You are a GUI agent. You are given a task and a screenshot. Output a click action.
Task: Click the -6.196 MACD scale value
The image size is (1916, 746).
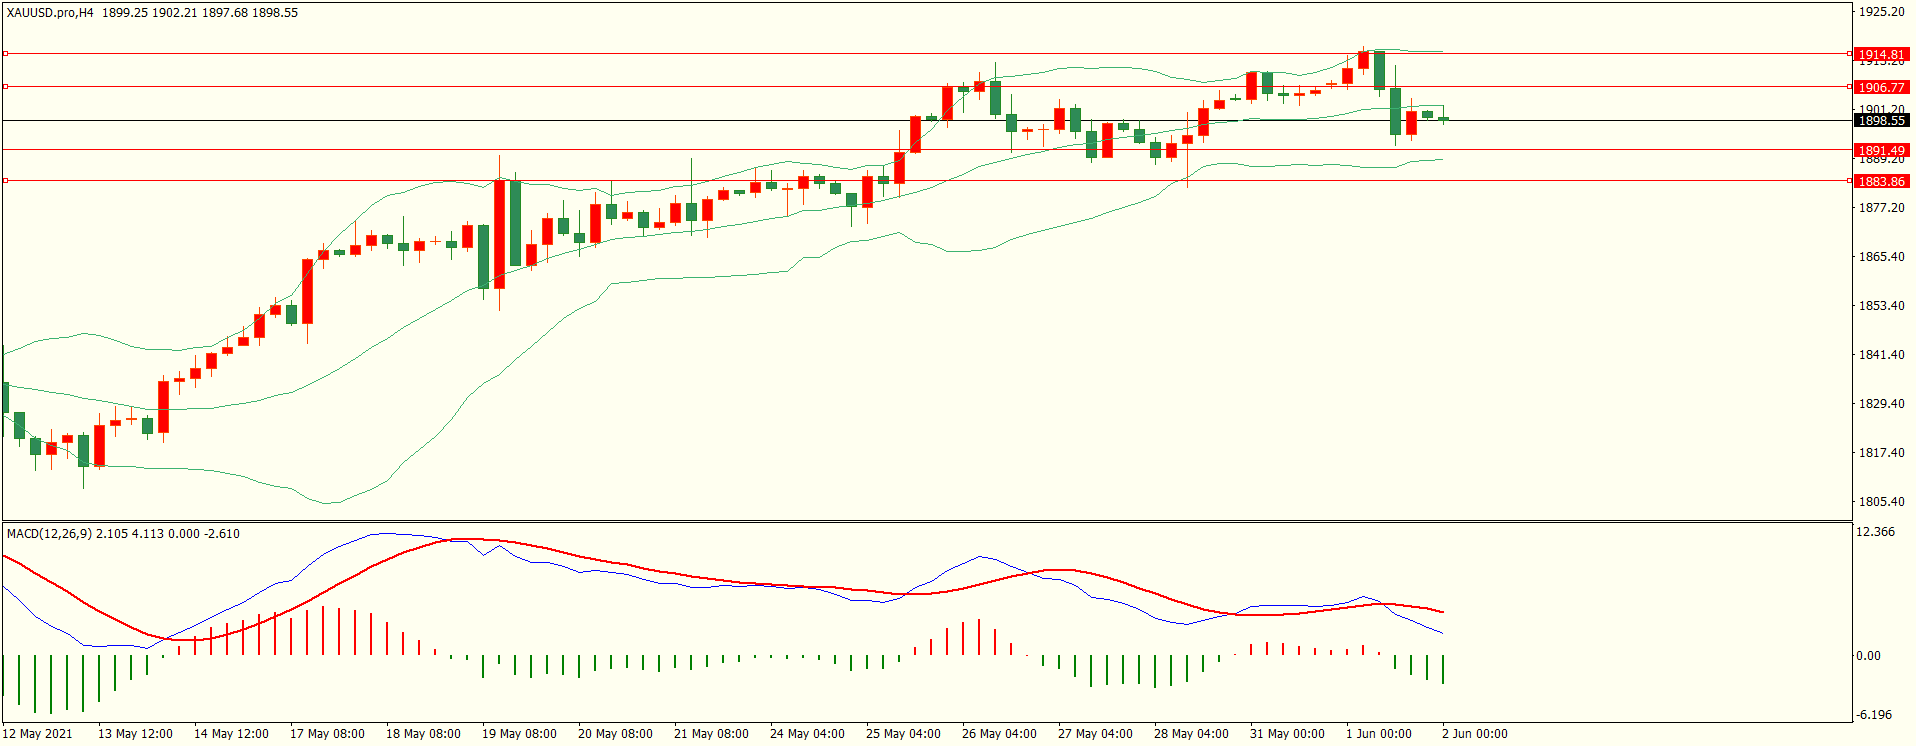(x=1874, y=715)
